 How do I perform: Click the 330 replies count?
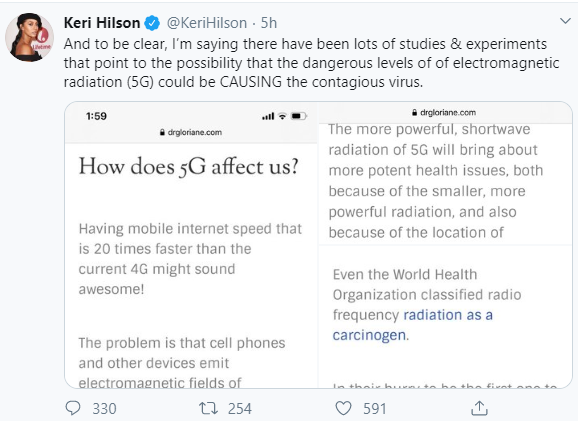(104, 408)
